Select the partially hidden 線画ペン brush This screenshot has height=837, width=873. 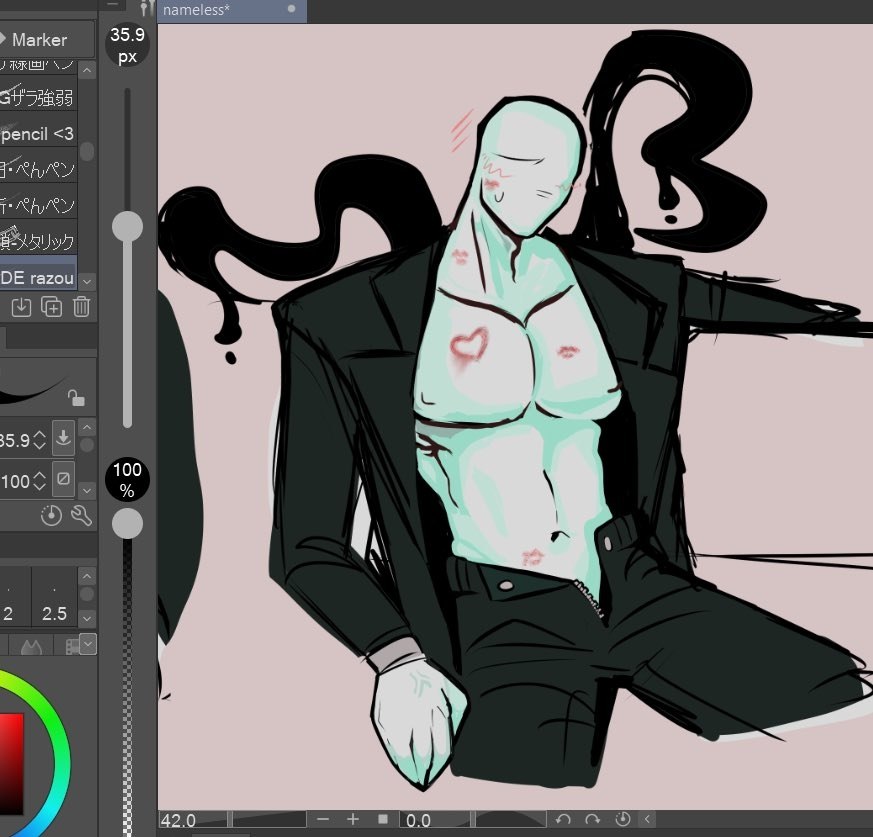38,66
